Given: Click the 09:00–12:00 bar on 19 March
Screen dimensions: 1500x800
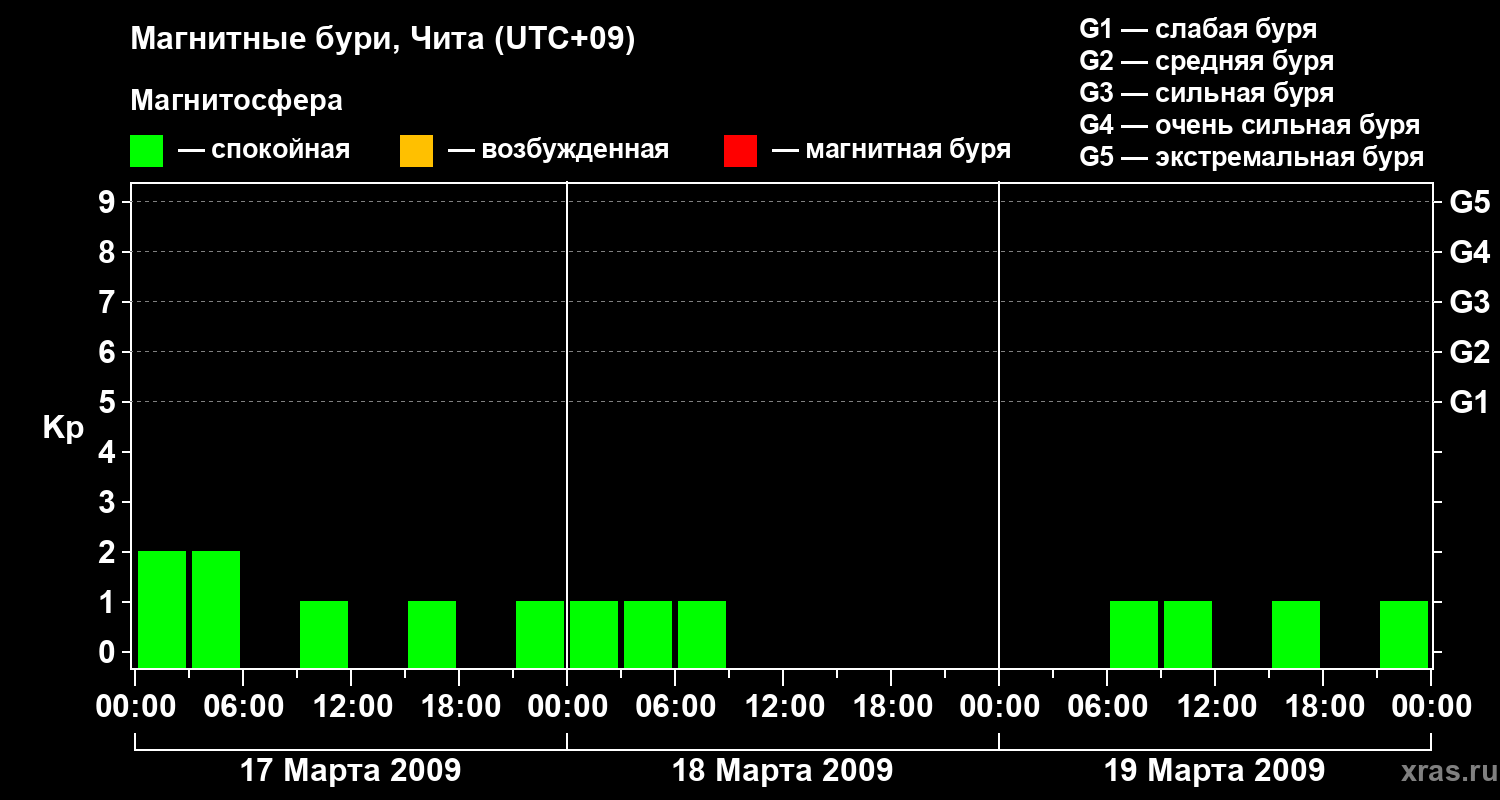Looking at the screenshot, I should coord(1188,634).
